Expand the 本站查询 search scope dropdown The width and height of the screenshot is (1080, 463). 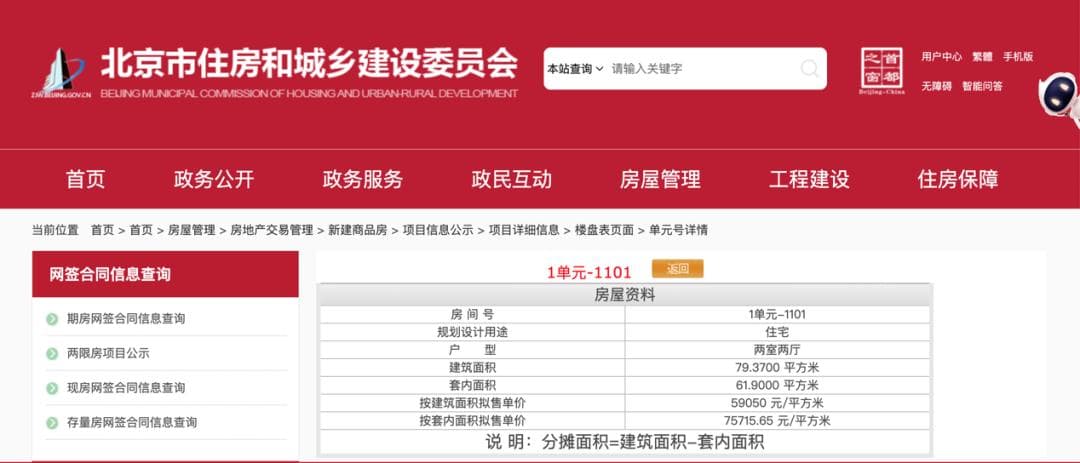(575, 69)
